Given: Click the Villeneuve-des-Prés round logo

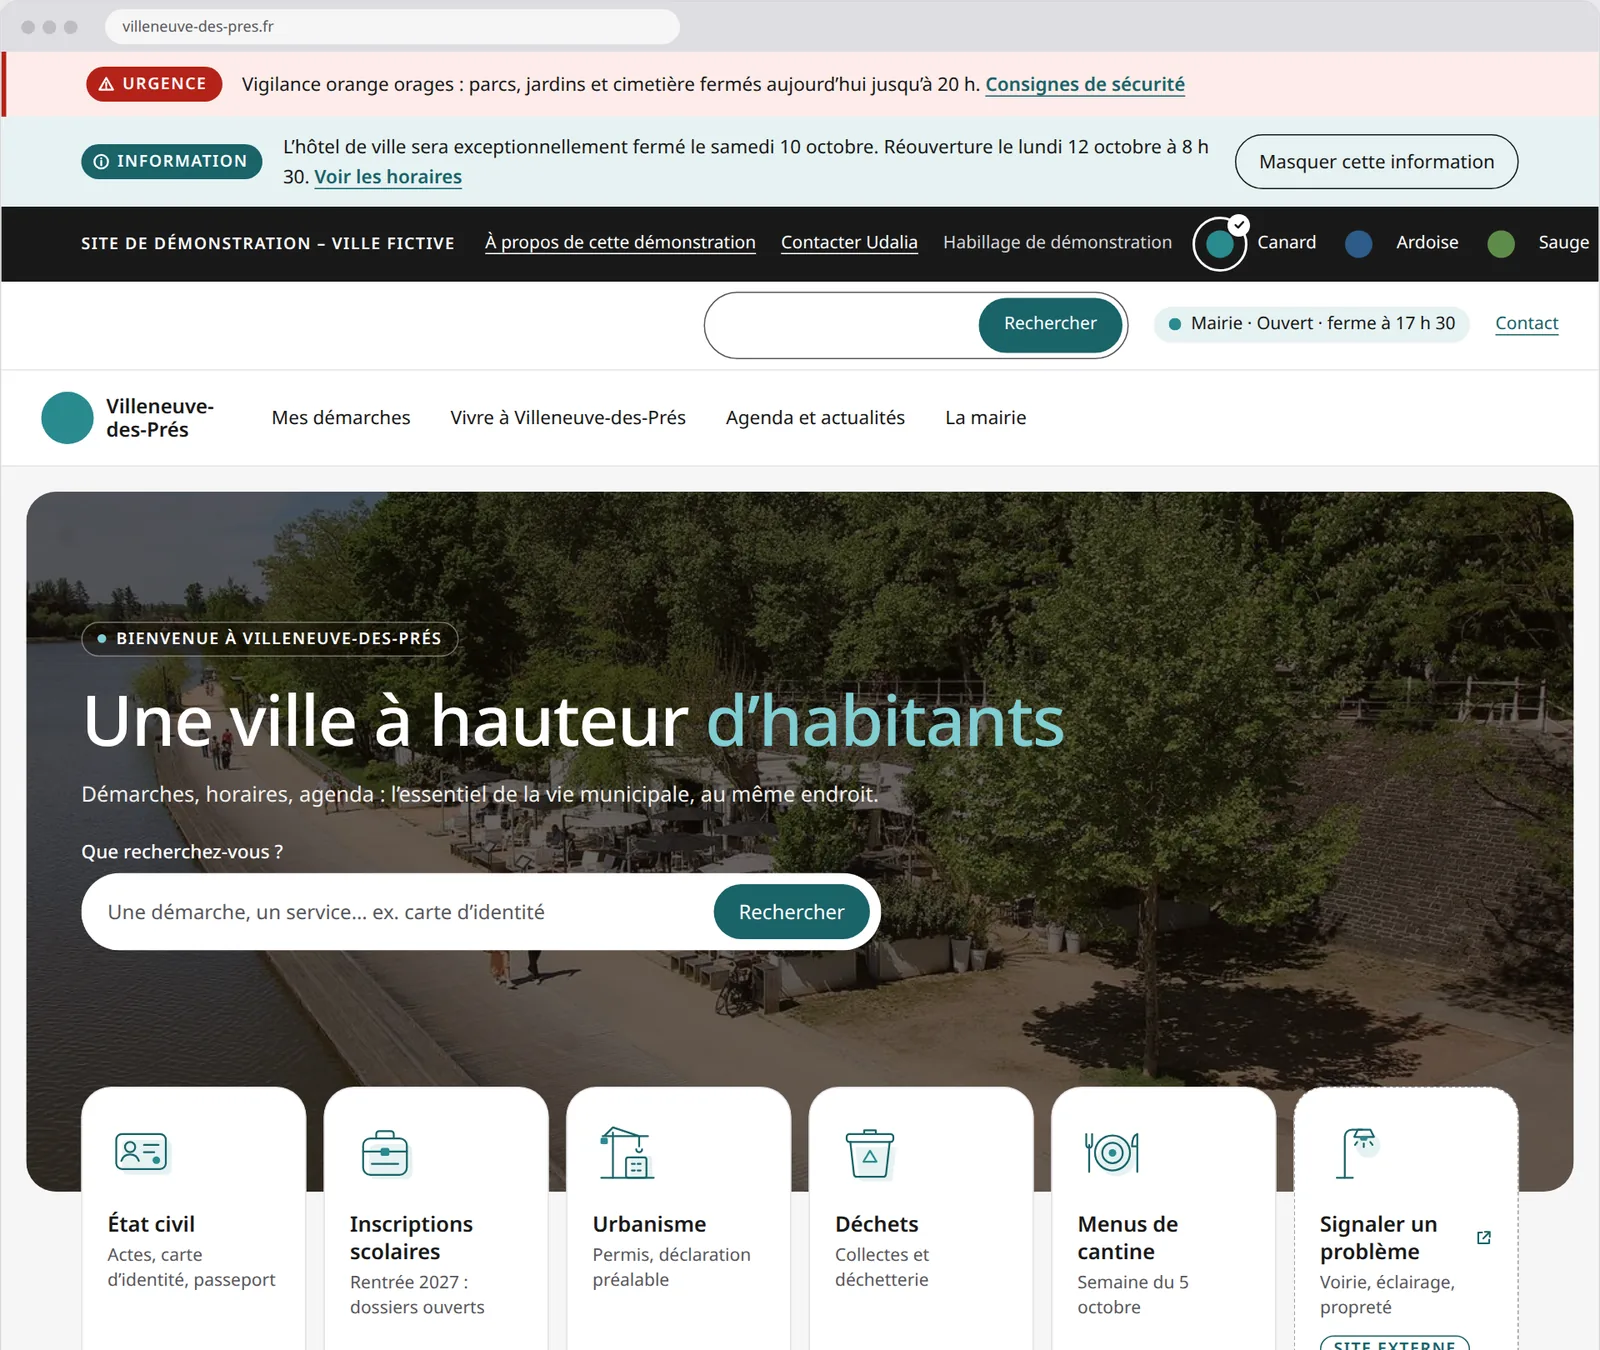Looking at the screenshot, I should [x=67, y=418].
